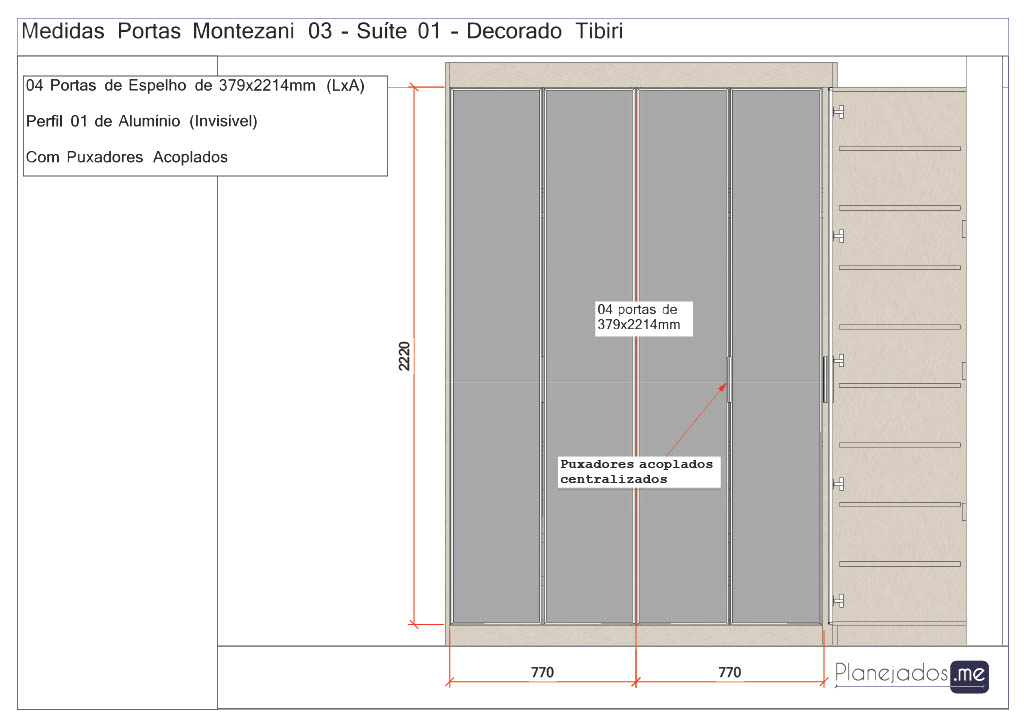Select the rightmost mirror door panel
The width and height of the screenshot is (1024, 726).
776,250
